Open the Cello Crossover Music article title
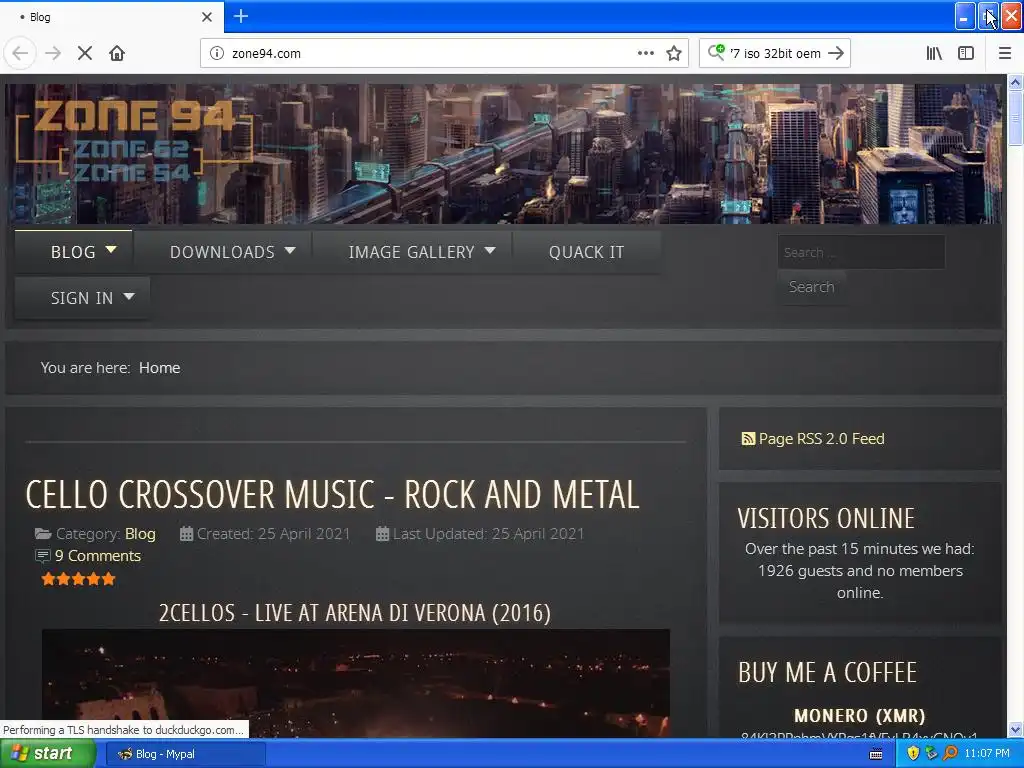Screen dimensions: 1024x768 (332, 494)
